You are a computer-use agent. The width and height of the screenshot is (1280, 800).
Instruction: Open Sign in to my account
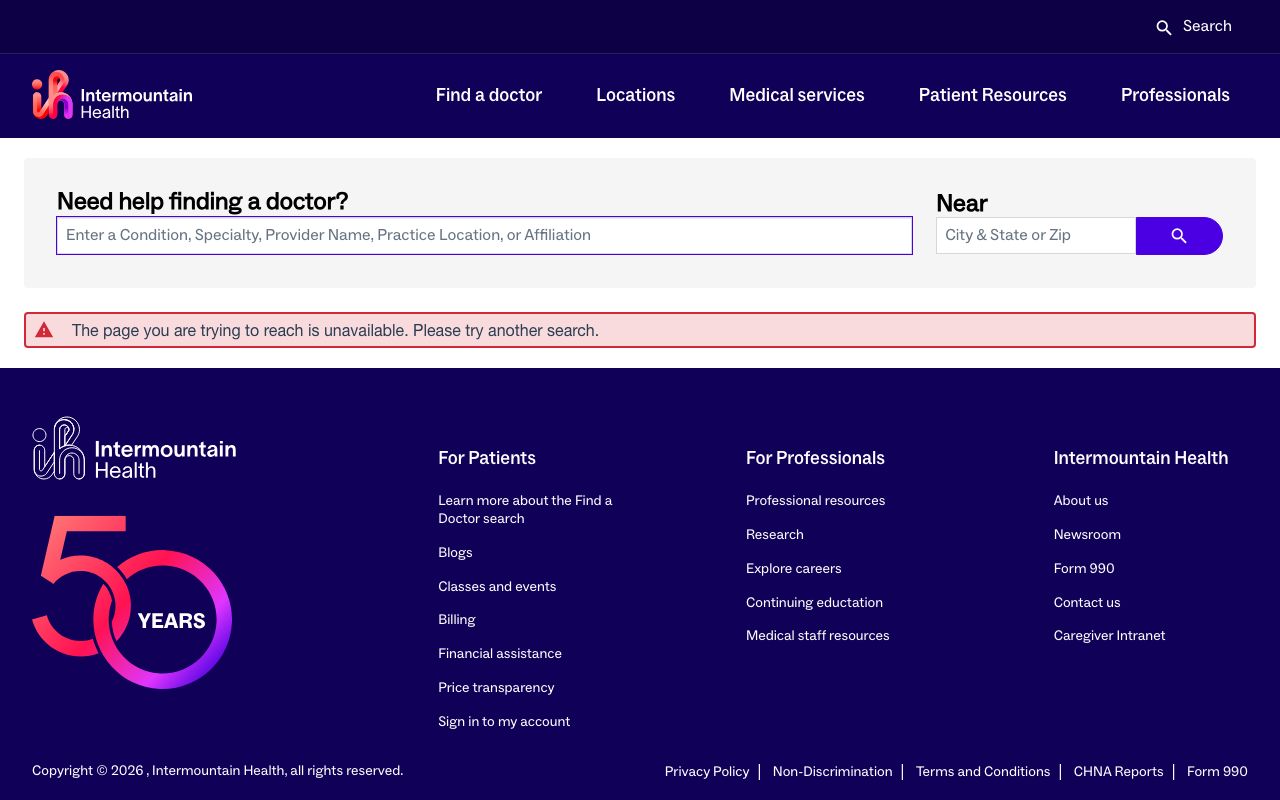pyautogui.click(x=503, y=721)
